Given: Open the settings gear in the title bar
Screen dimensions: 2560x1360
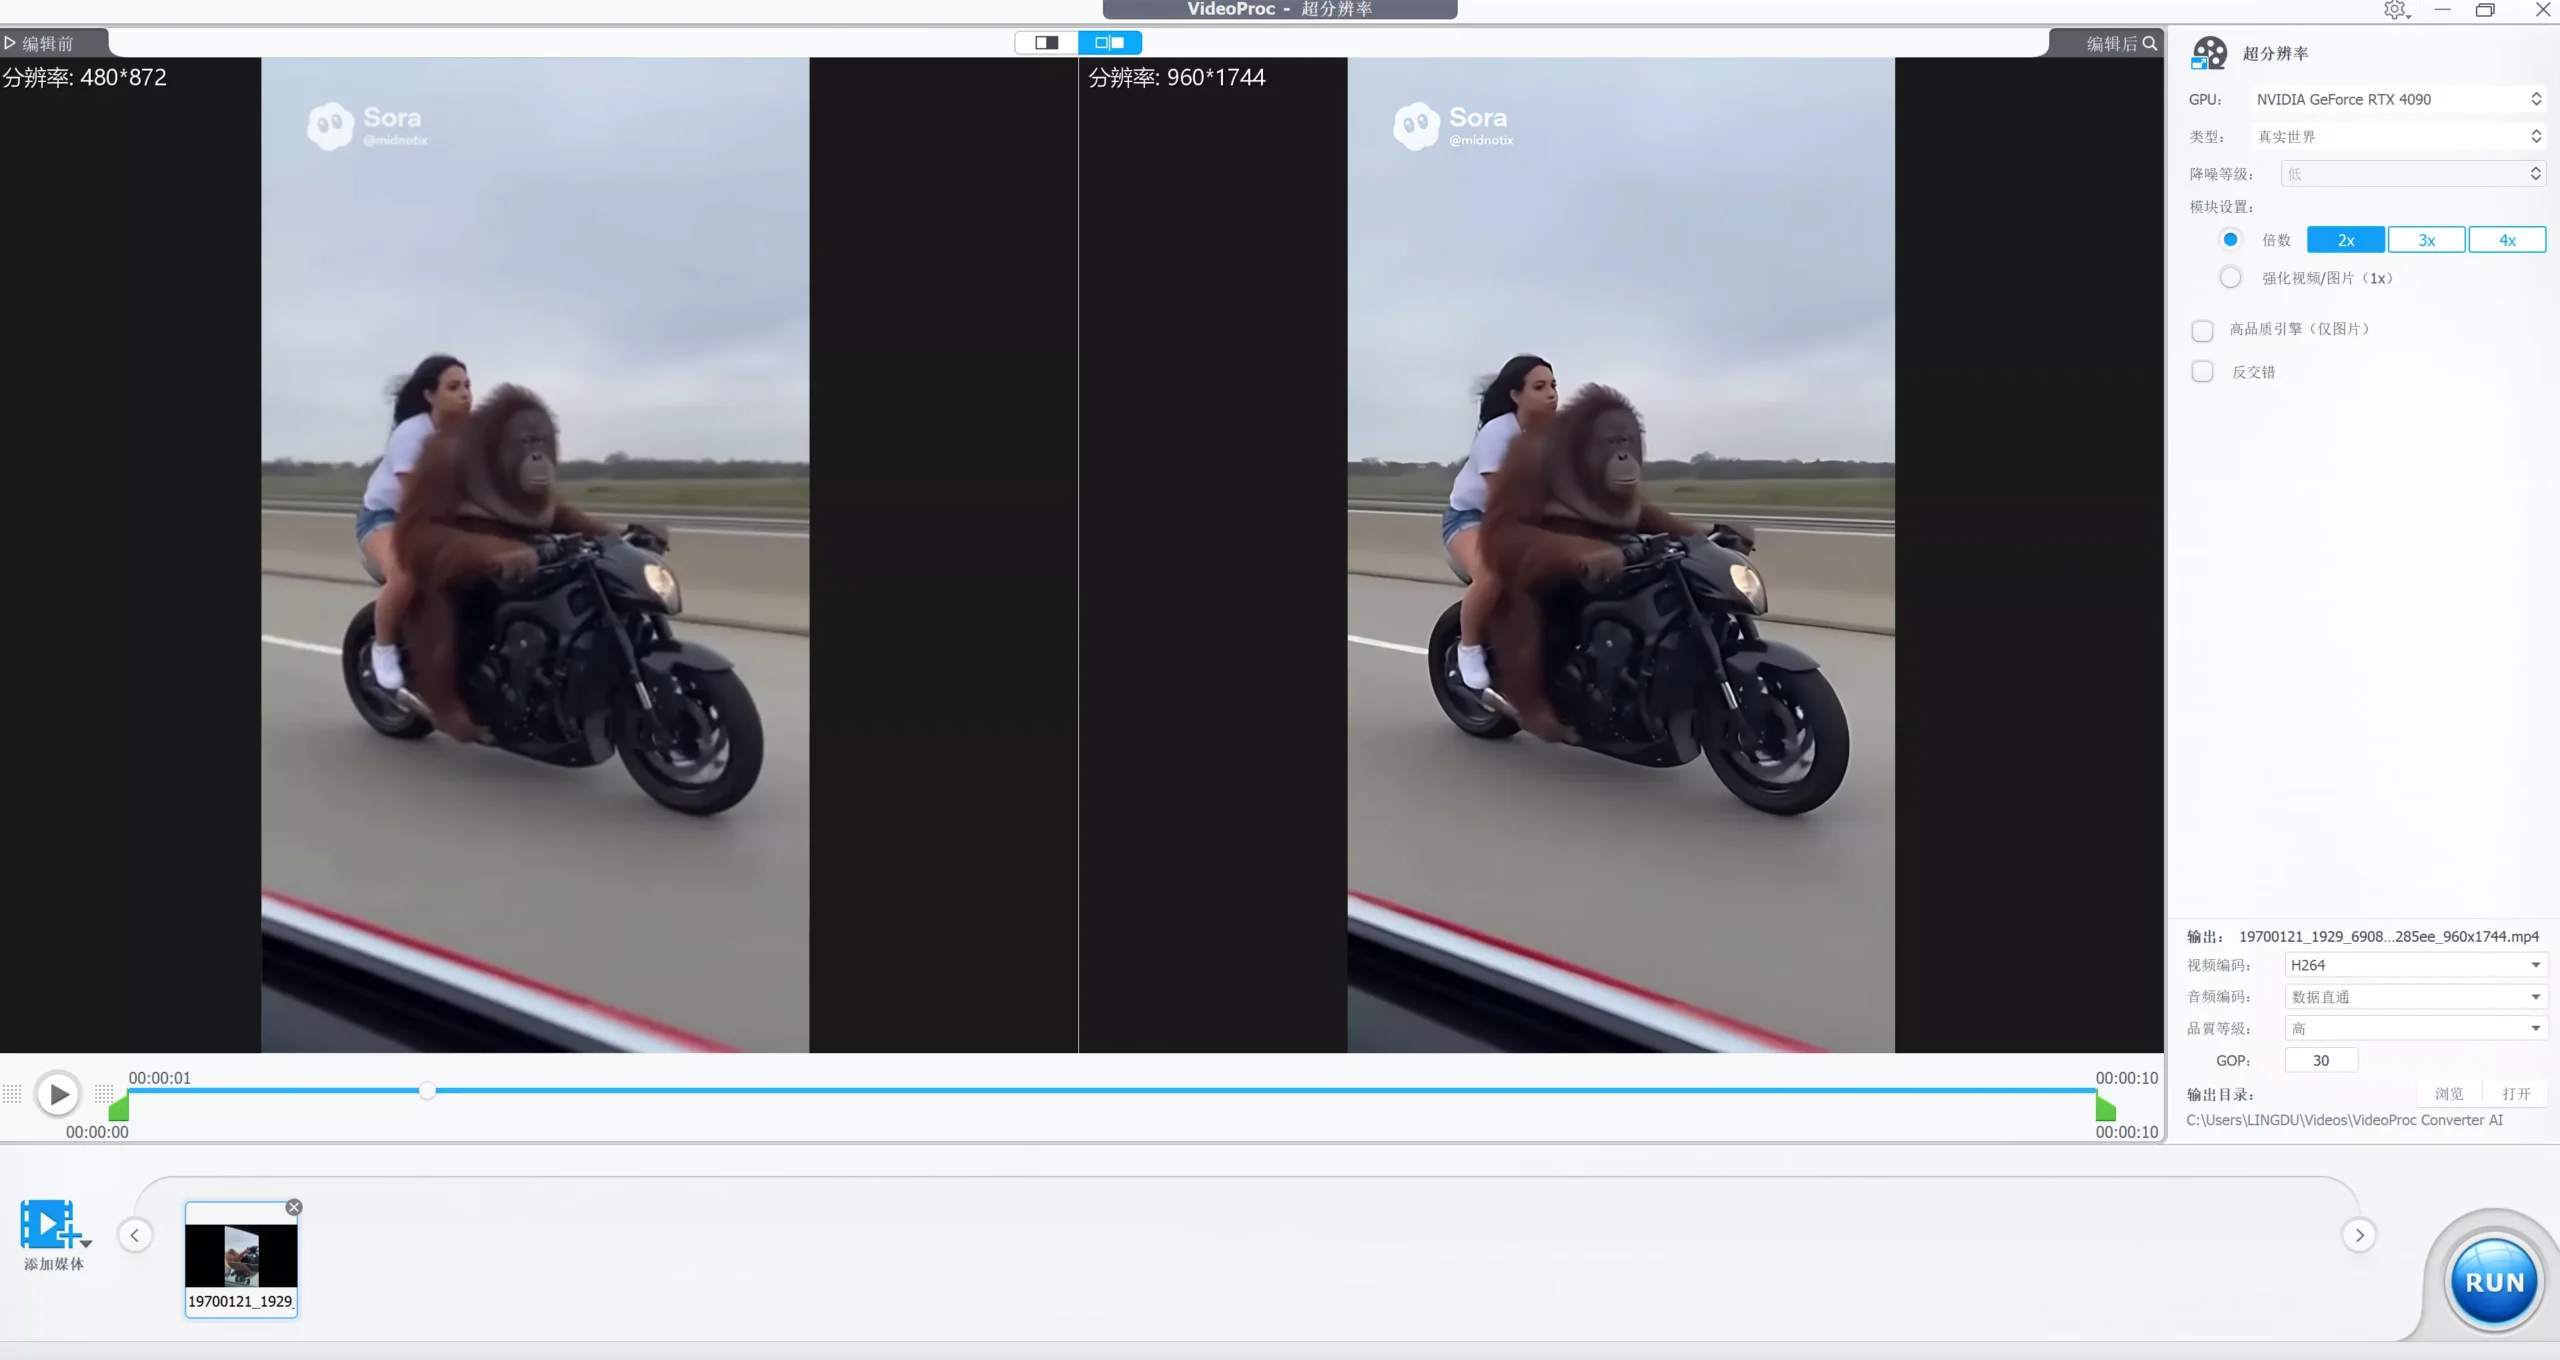Looking at the screenshot, I should tap(2394, 10).
